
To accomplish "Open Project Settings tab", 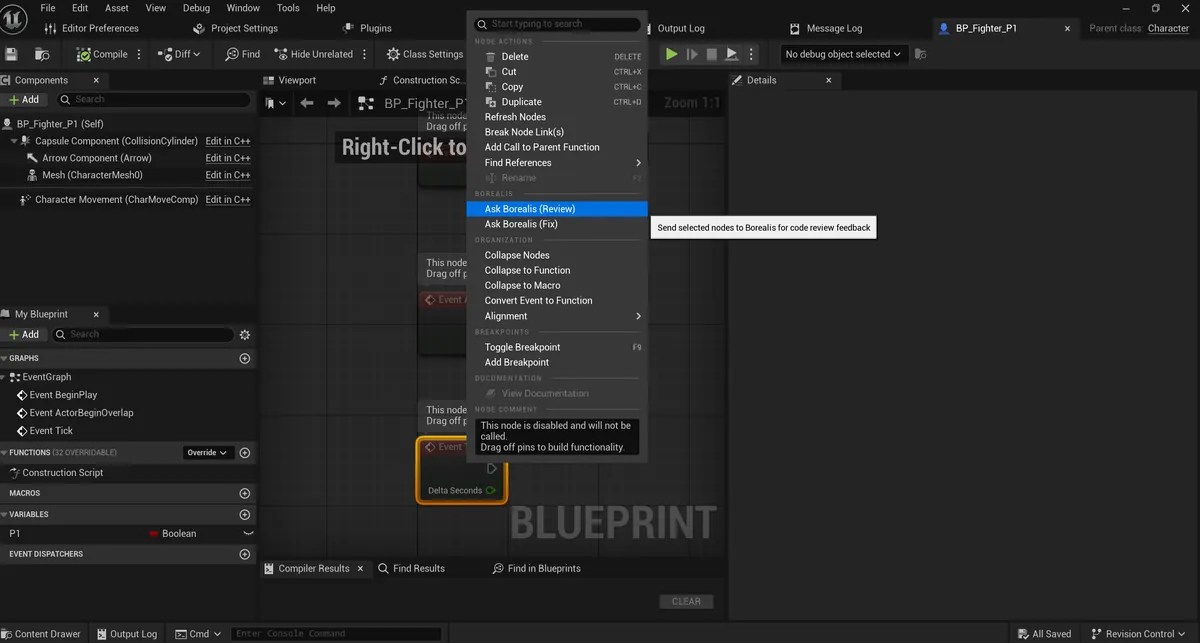I will (x=236, y=28).
